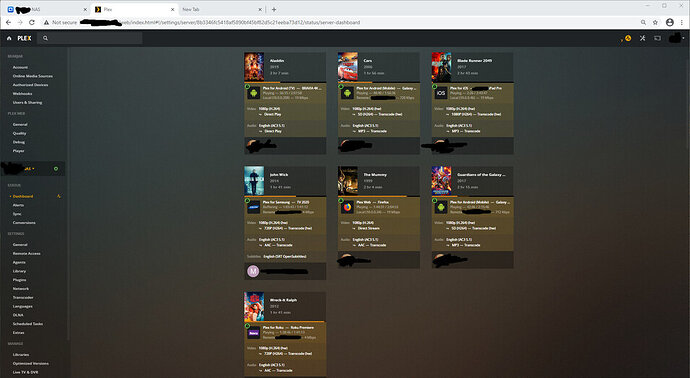Open Chrome's three-dot menu
The width and height of the screenshot is (690, 378).
[x=682, y=22]
